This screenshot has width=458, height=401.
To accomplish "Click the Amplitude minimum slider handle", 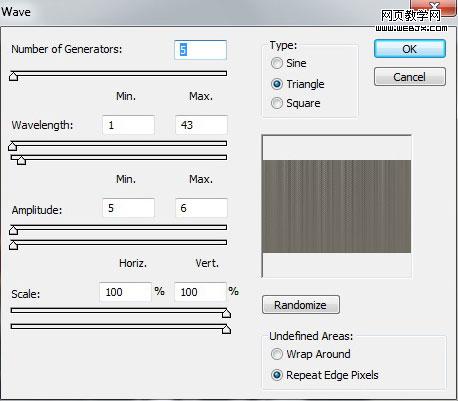I will pyautogui.click(x=13, y=230).
